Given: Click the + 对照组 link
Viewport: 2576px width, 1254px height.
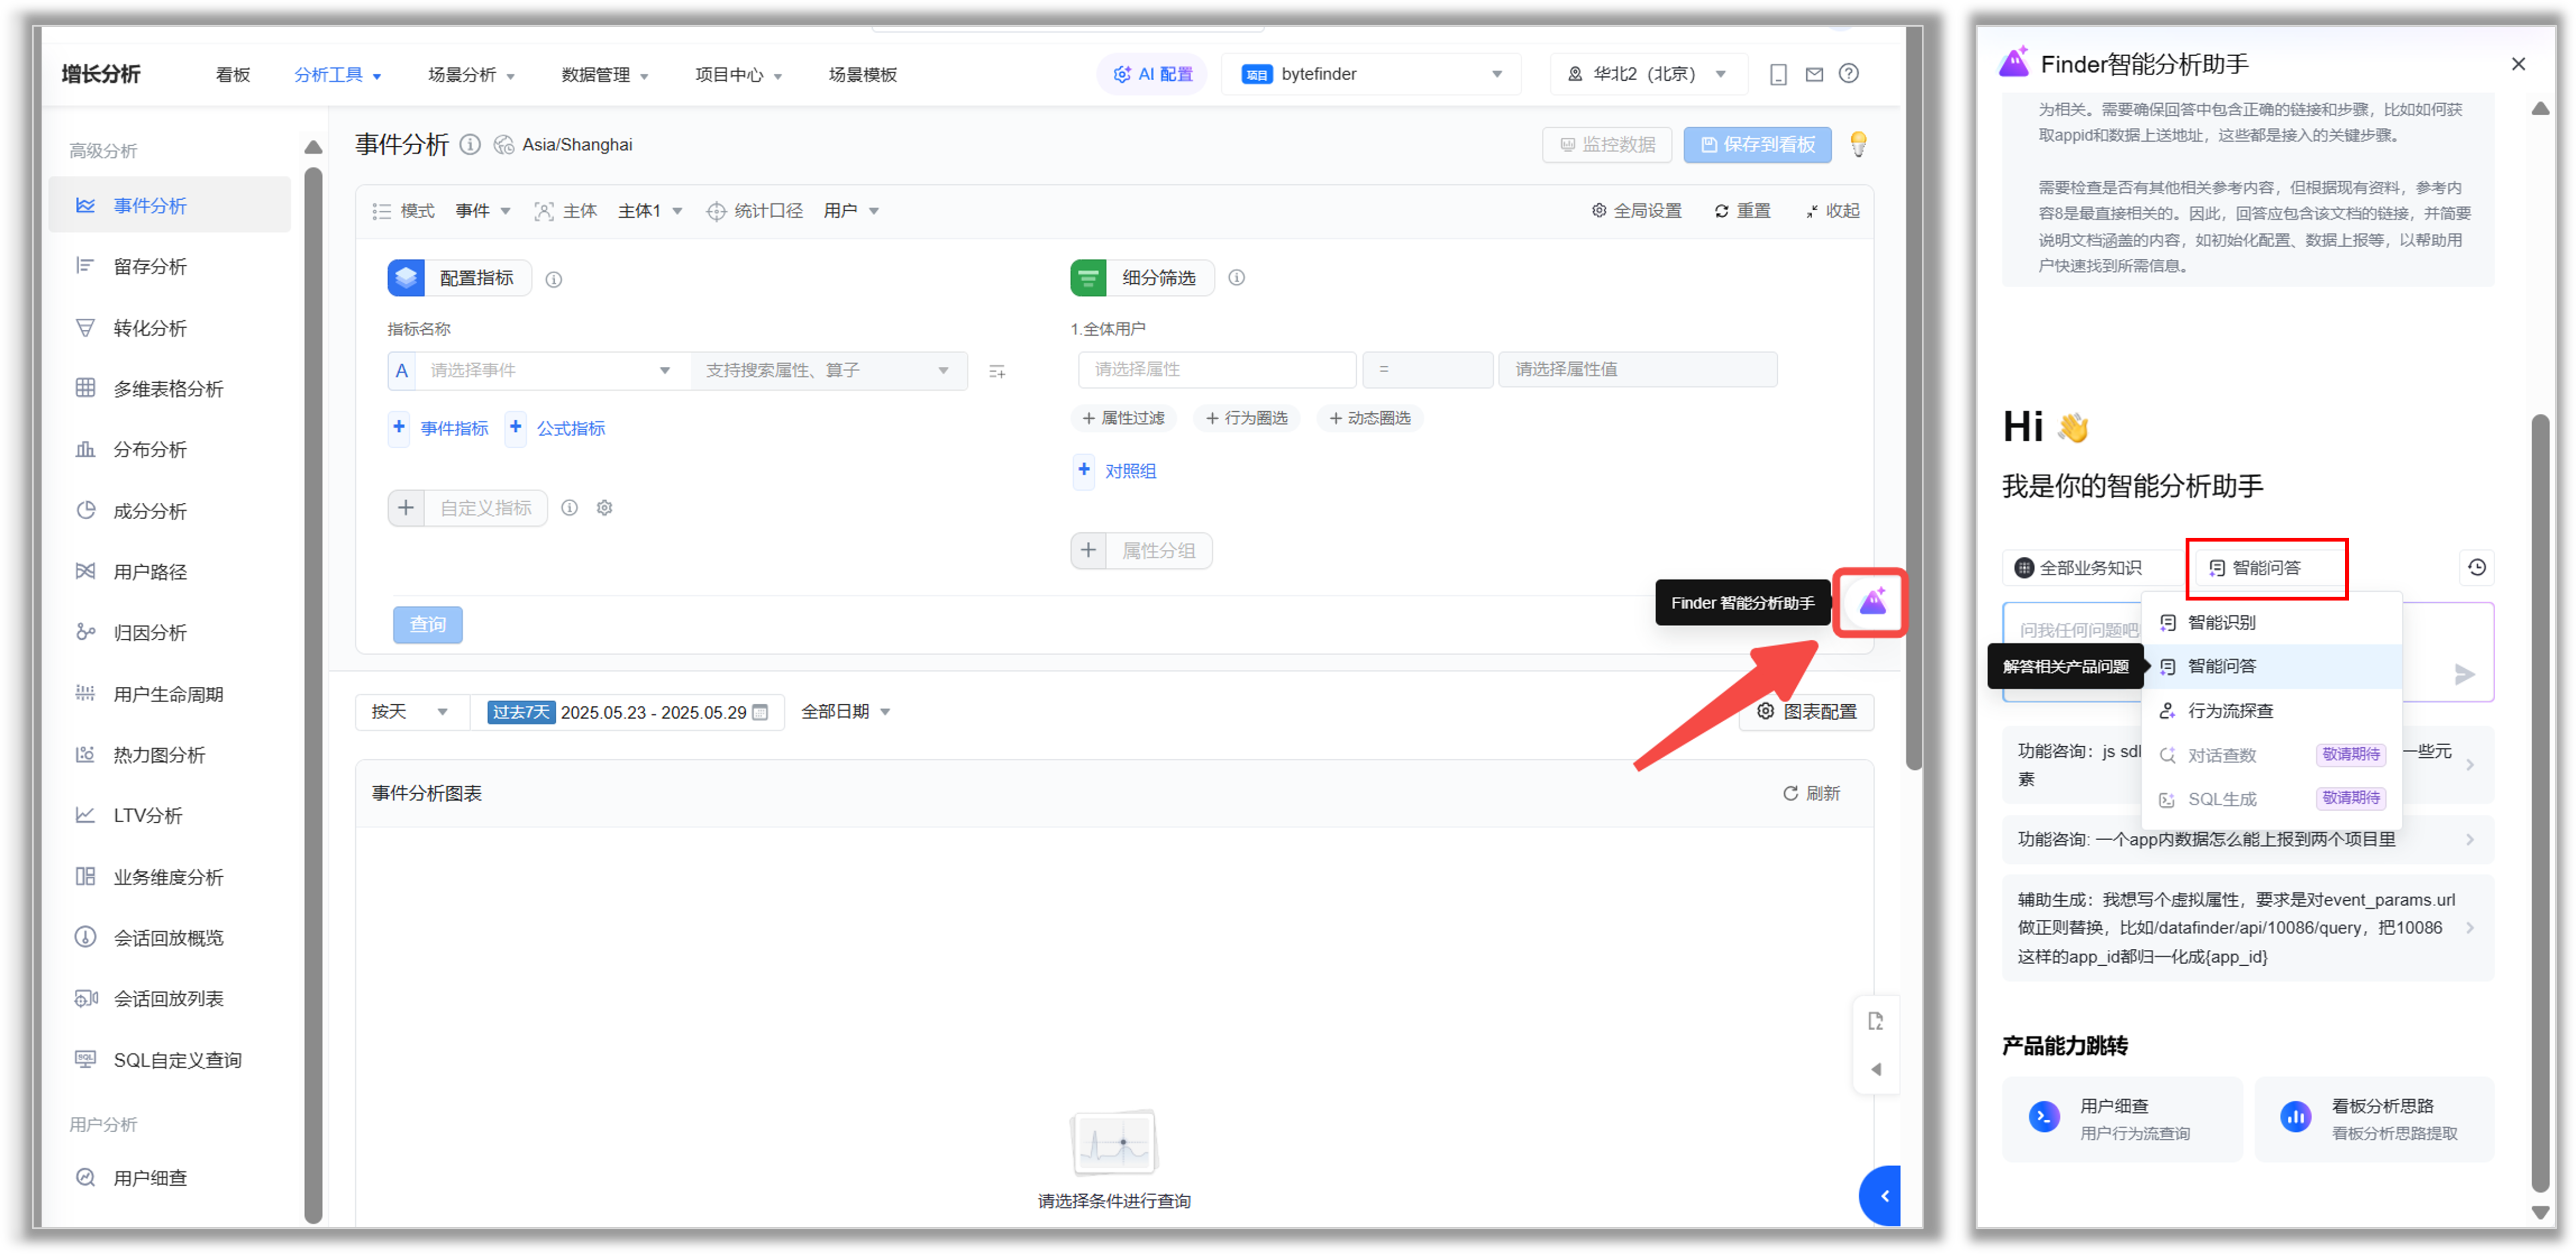Looking at the screenshot, I should pos(1116,471).
